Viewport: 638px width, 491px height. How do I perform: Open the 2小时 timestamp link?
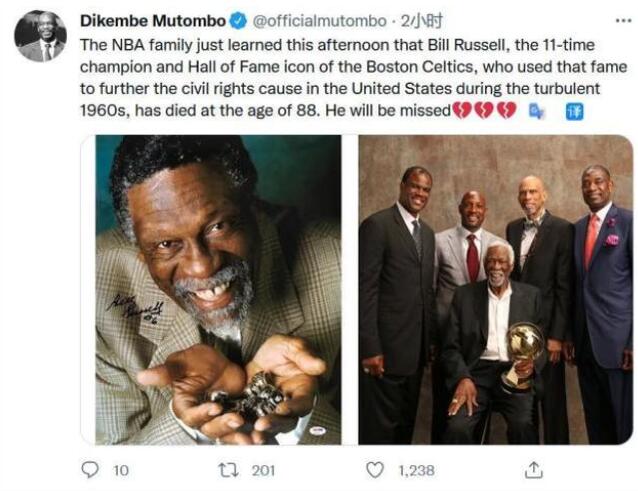pyautogui.click(x=422, y=21)
